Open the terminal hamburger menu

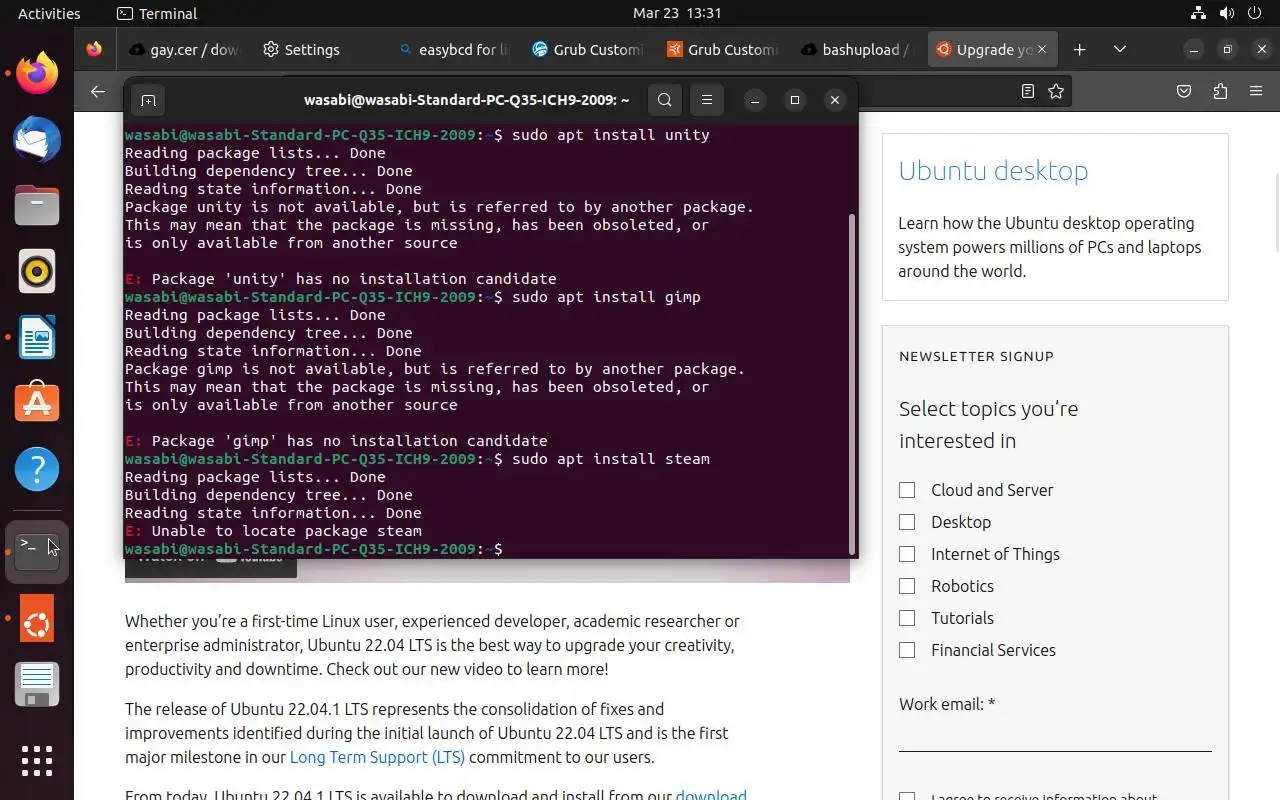(x=707, y=100)
